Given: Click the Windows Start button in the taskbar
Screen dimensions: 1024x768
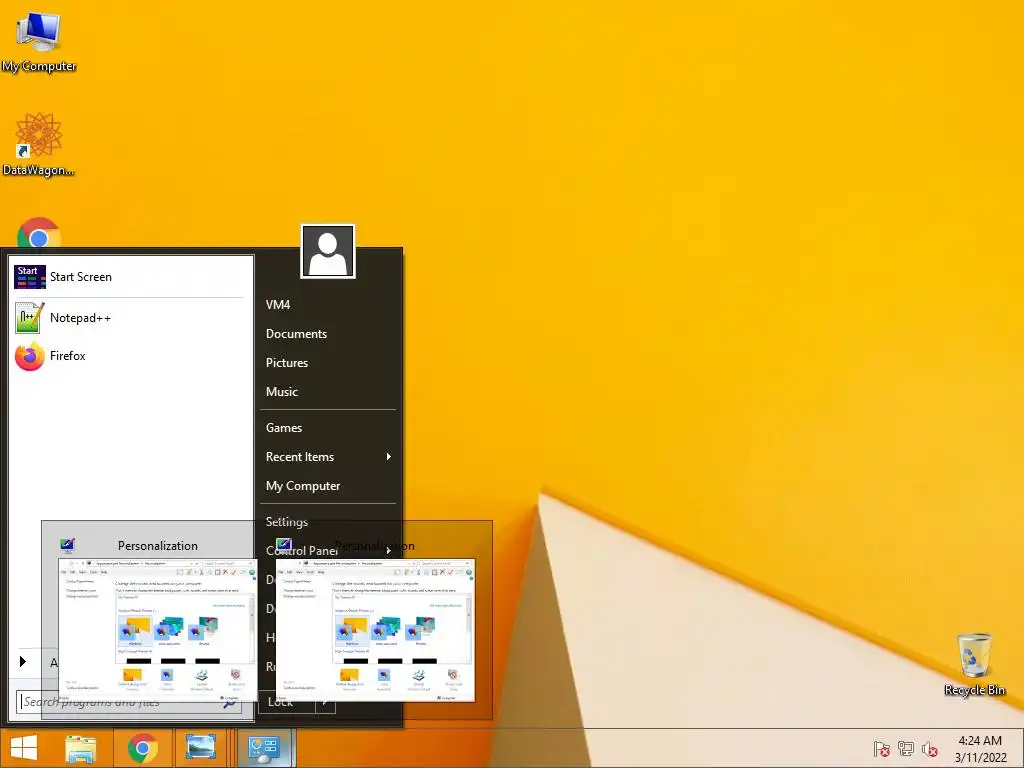Looking at the screenshot, I should point(24,748).
